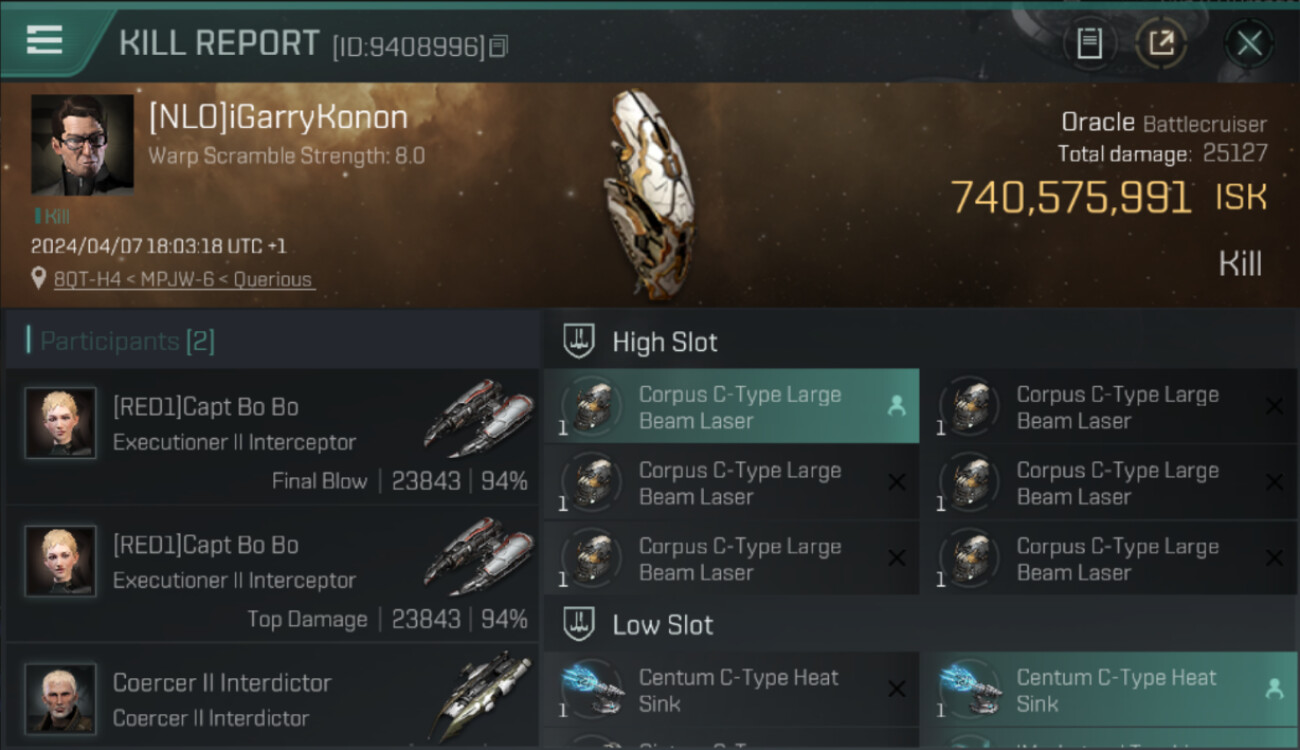Open the Participants [2] tab

(x=127, y=342)
